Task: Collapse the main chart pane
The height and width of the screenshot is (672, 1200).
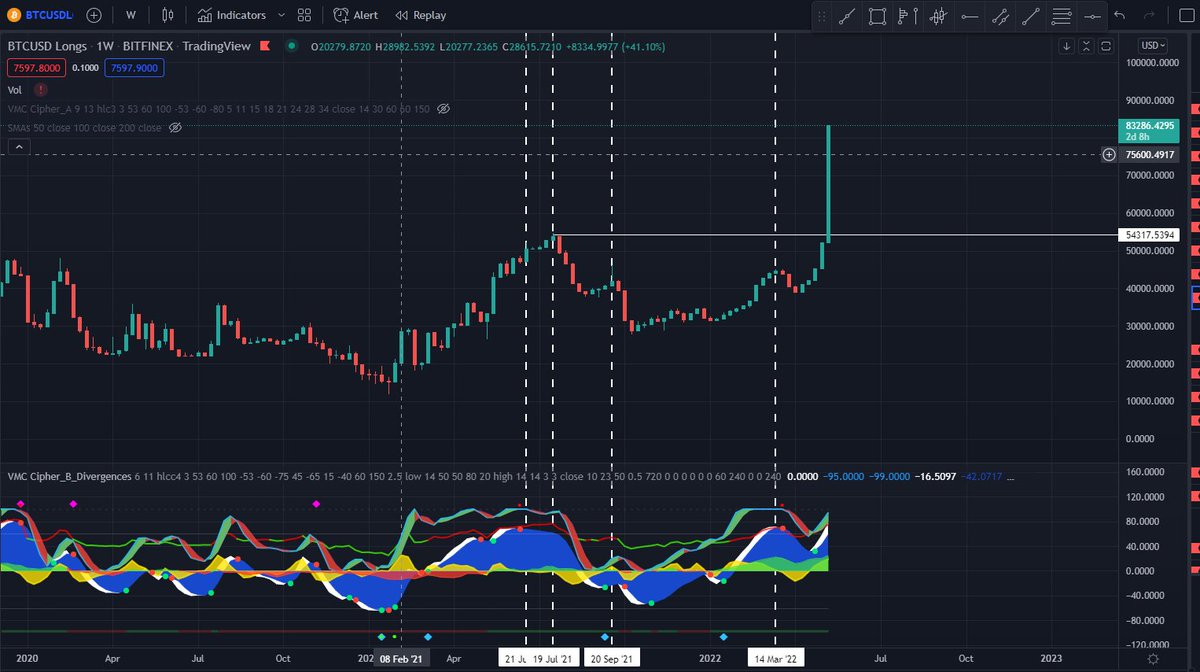Action: [x=1087, y=46]
